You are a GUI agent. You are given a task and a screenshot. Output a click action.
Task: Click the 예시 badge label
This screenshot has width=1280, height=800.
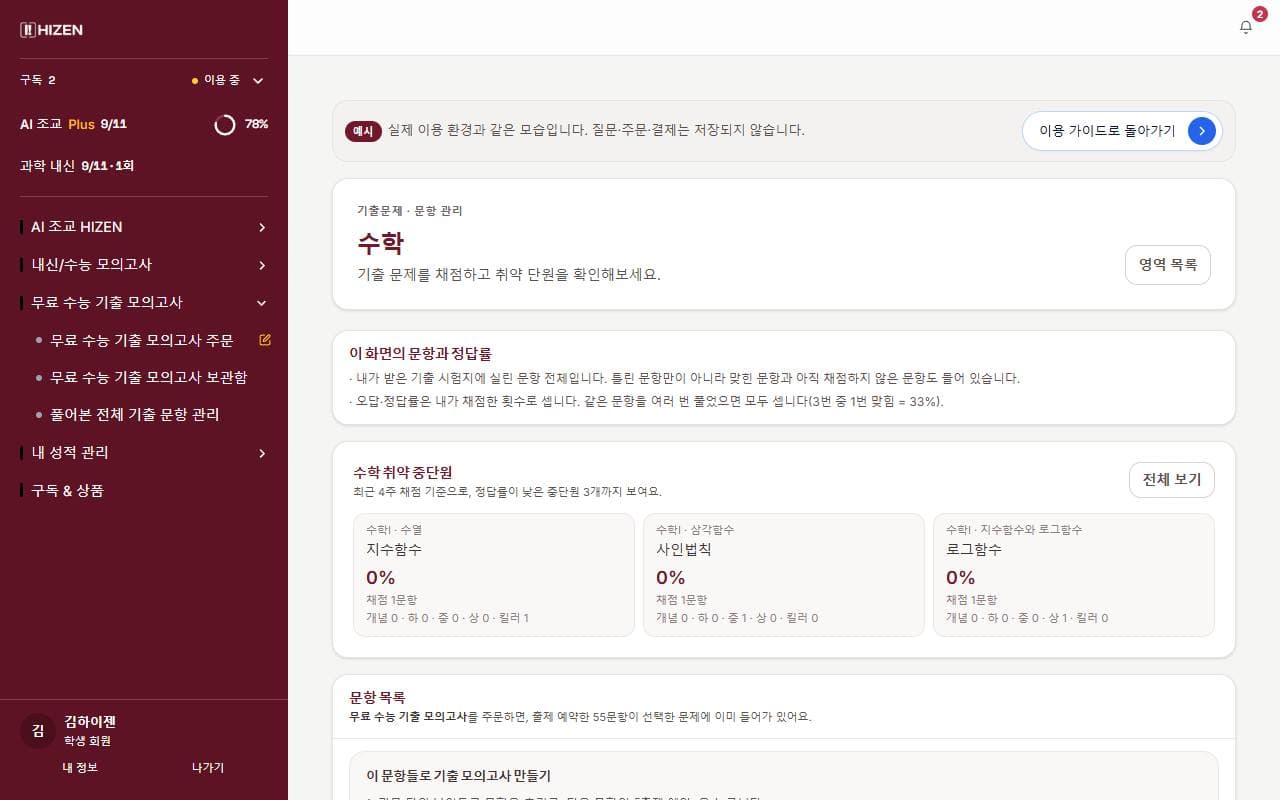pyautogui.click(x=364, y=131)
